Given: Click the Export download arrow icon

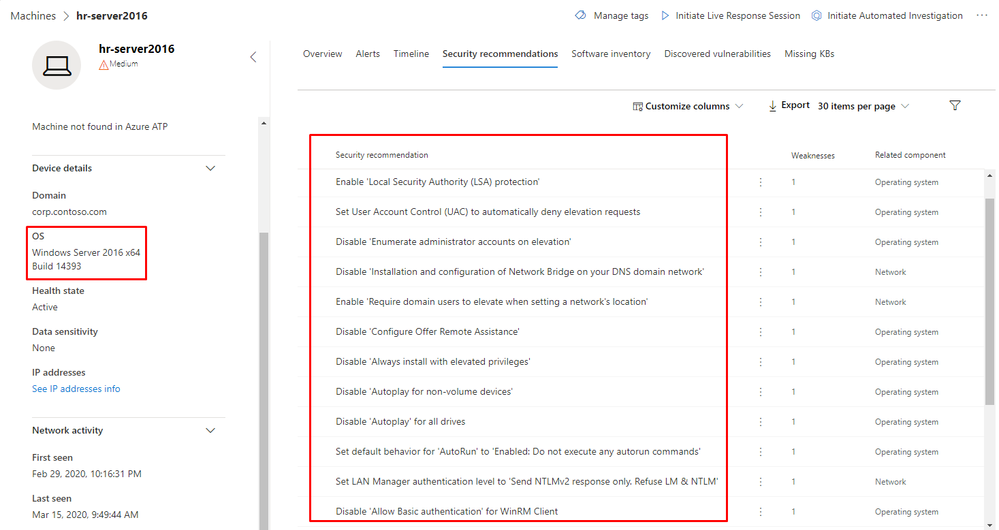Looking at the screenshot, I should pos(772,106).
